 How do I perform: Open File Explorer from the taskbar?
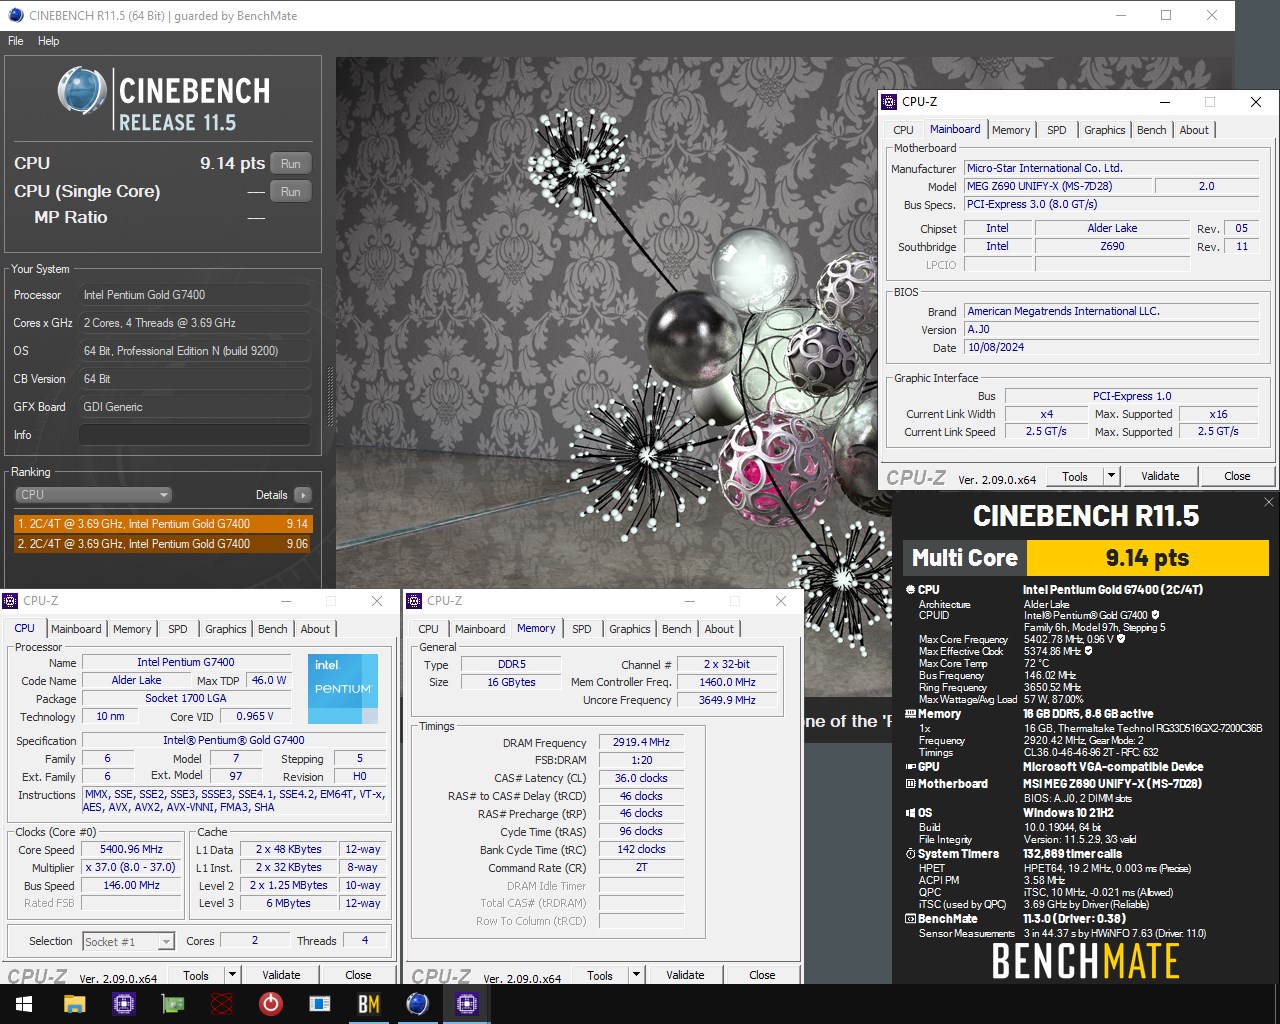tap(75, 1004)
